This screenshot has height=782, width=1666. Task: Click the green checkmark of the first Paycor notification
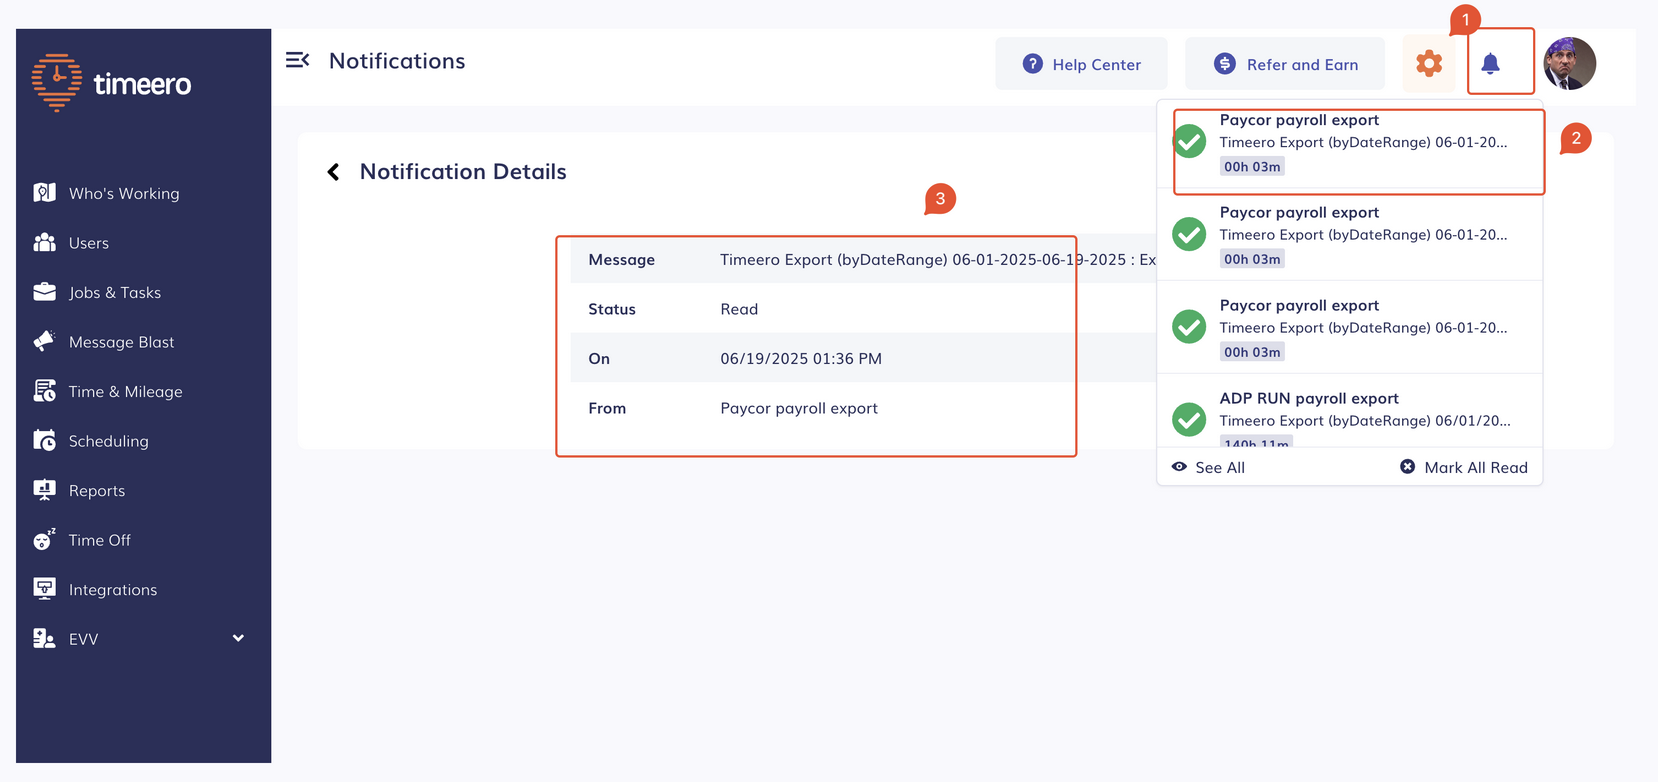point(1189,141)
